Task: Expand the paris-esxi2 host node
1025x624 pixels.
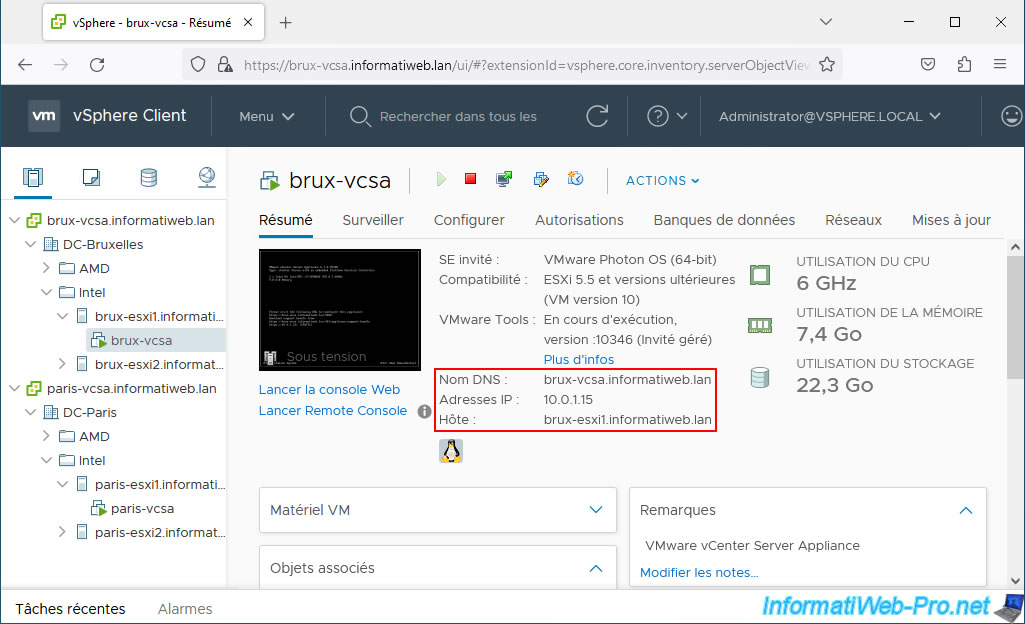Action: click(62, 532)
